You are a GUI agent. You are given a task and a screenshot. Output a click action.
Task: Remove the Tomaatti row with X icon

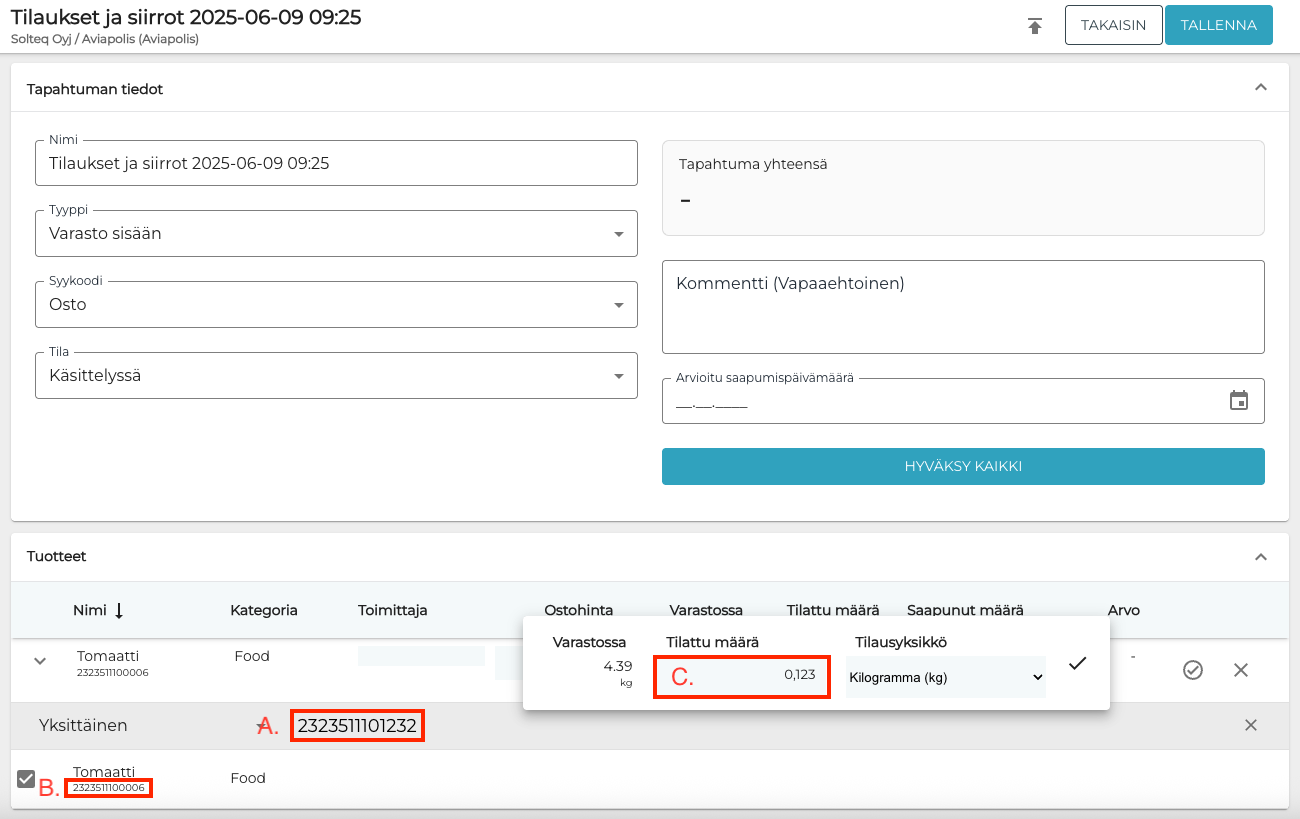pyautogui.click(x=1241, y=670)
